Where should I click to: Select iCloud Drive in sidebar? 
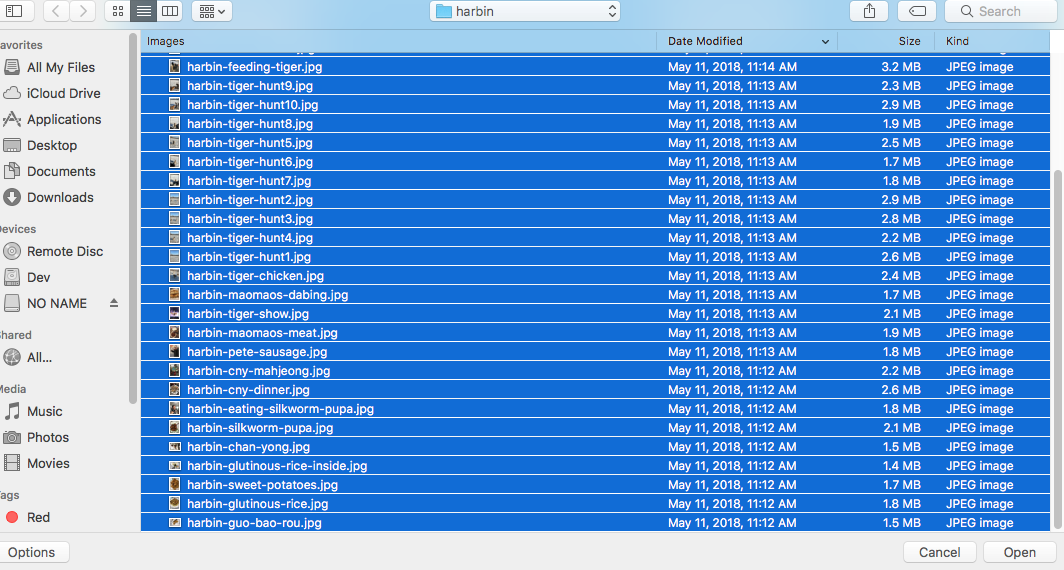[x=63, y=93]
